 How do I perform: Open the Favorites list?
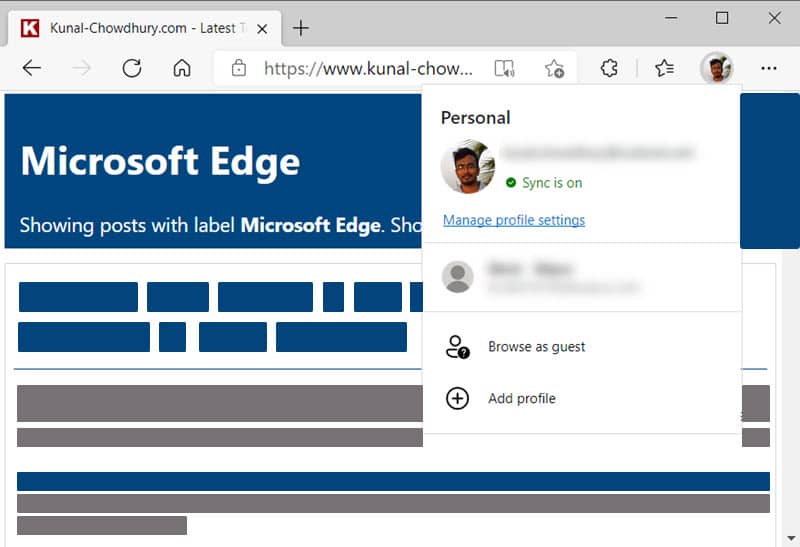click(x=664, y=68)
